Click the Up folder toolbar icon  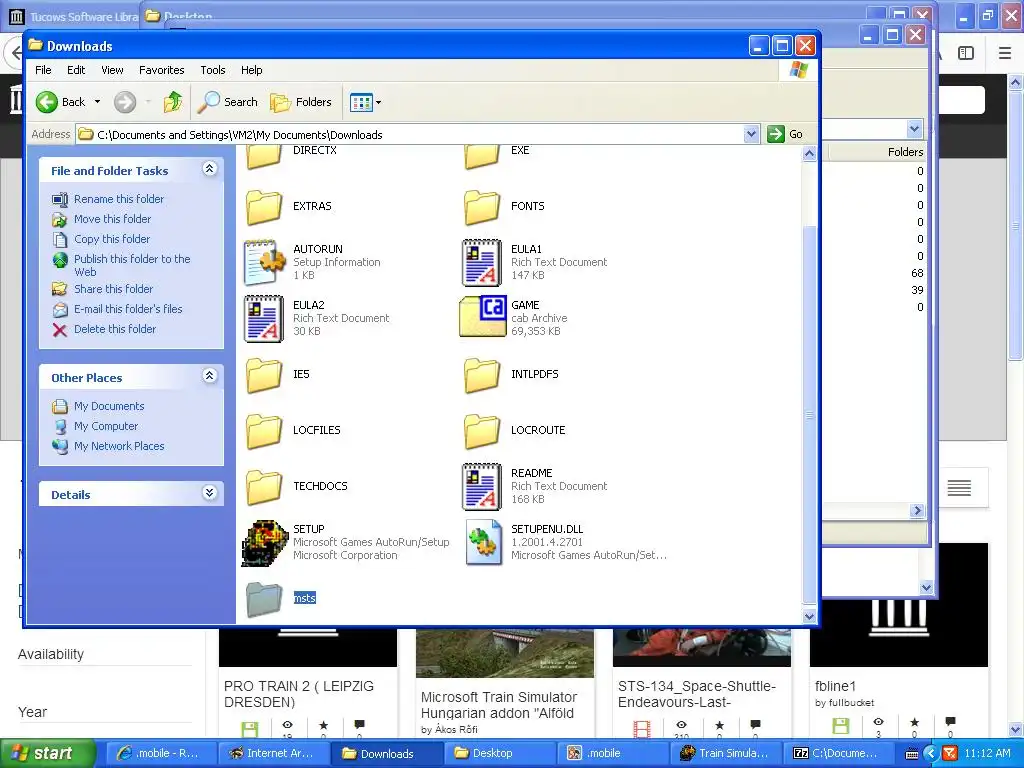click(x=173, y=102)
